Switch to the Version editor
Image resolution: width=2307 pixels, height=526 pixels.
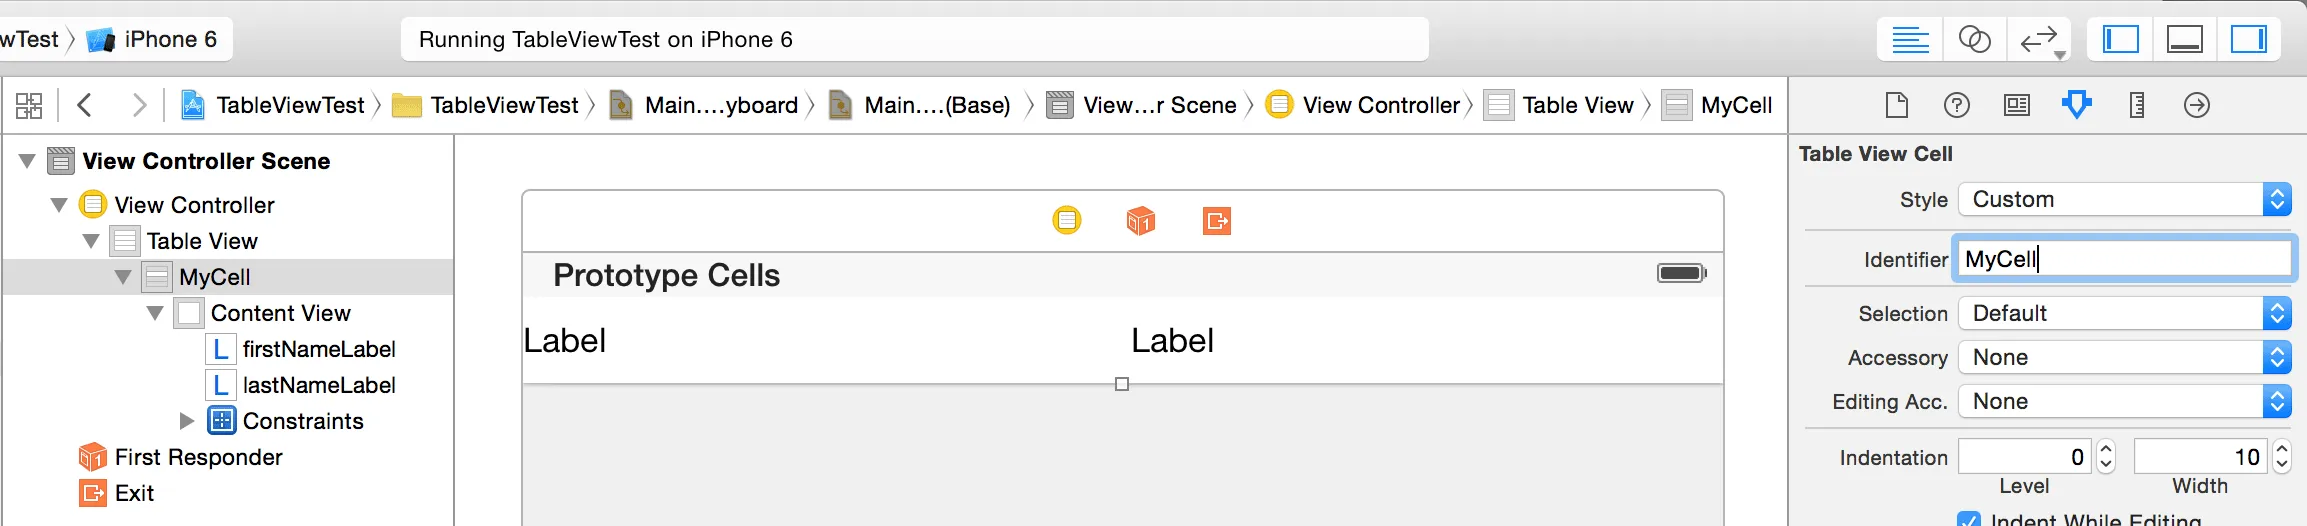pyautogui.click(x=2038, y=40)
